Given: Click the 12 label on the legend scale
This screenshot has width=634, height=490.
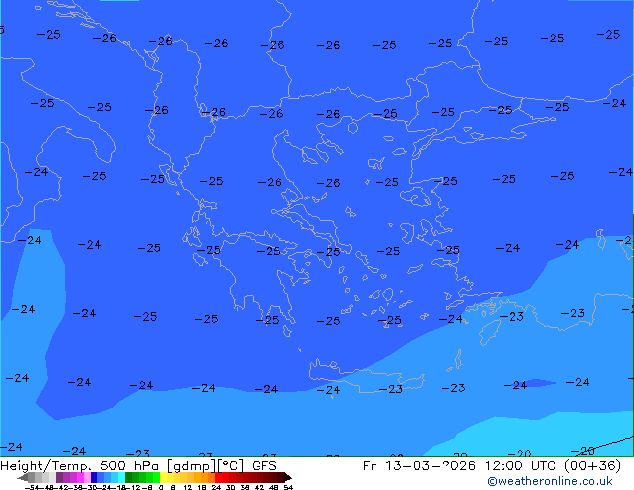Looking at the screenshot, I should click(x=188, y=487).
